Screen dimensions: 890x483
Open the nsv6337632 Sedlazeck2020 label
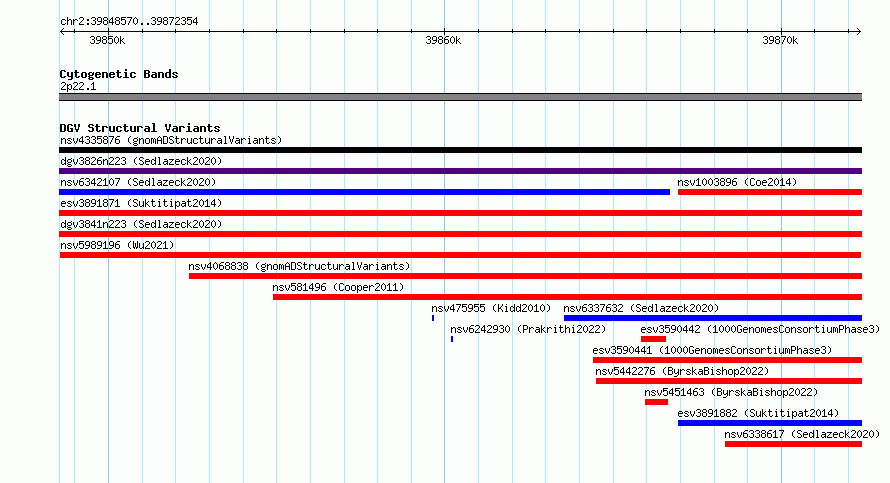pyautogui.click(x=641, y=308)
